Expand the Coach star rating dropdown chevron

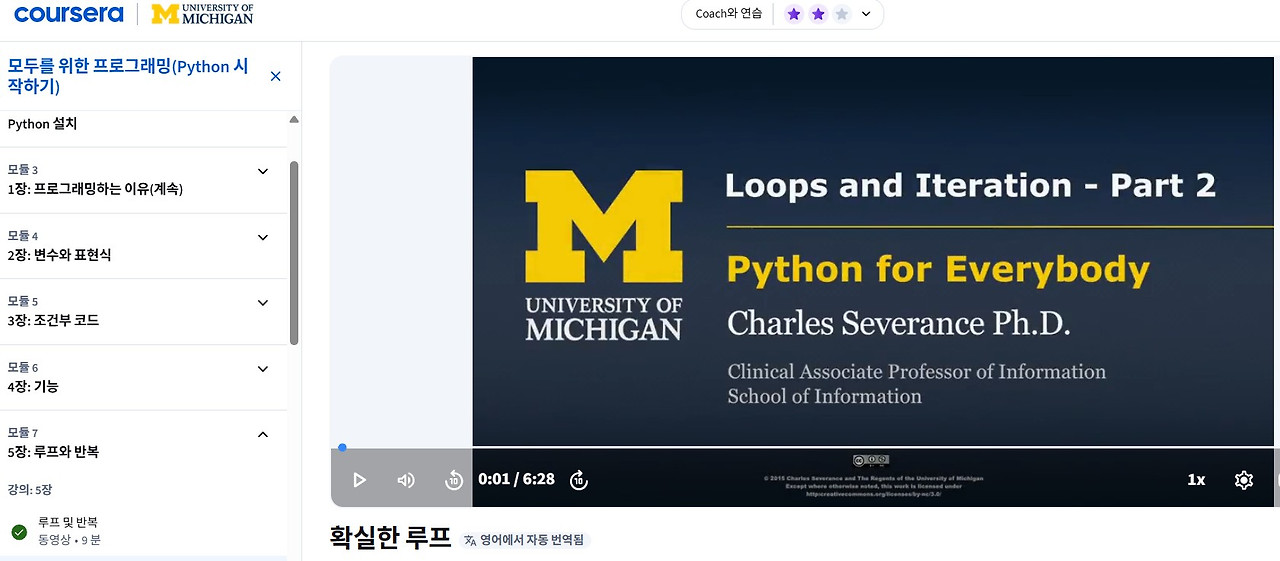point(866,14)
